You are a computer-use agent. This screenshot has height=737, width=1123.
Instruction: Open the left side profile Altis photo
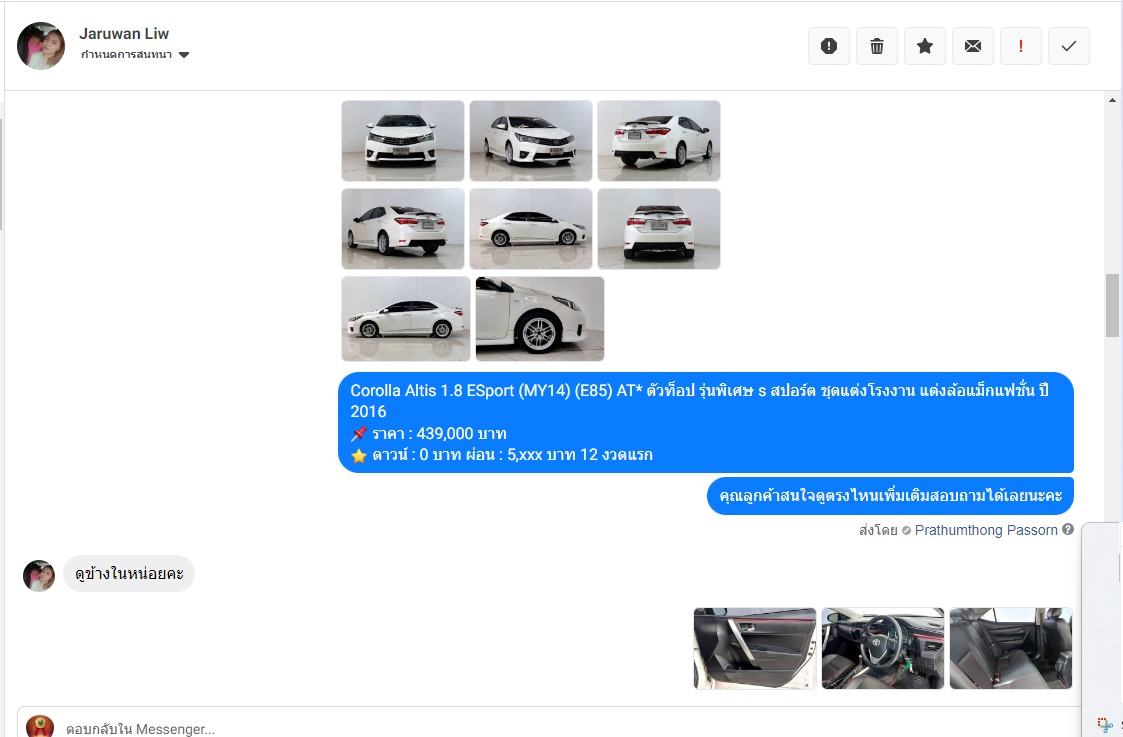tap(405, 319)
